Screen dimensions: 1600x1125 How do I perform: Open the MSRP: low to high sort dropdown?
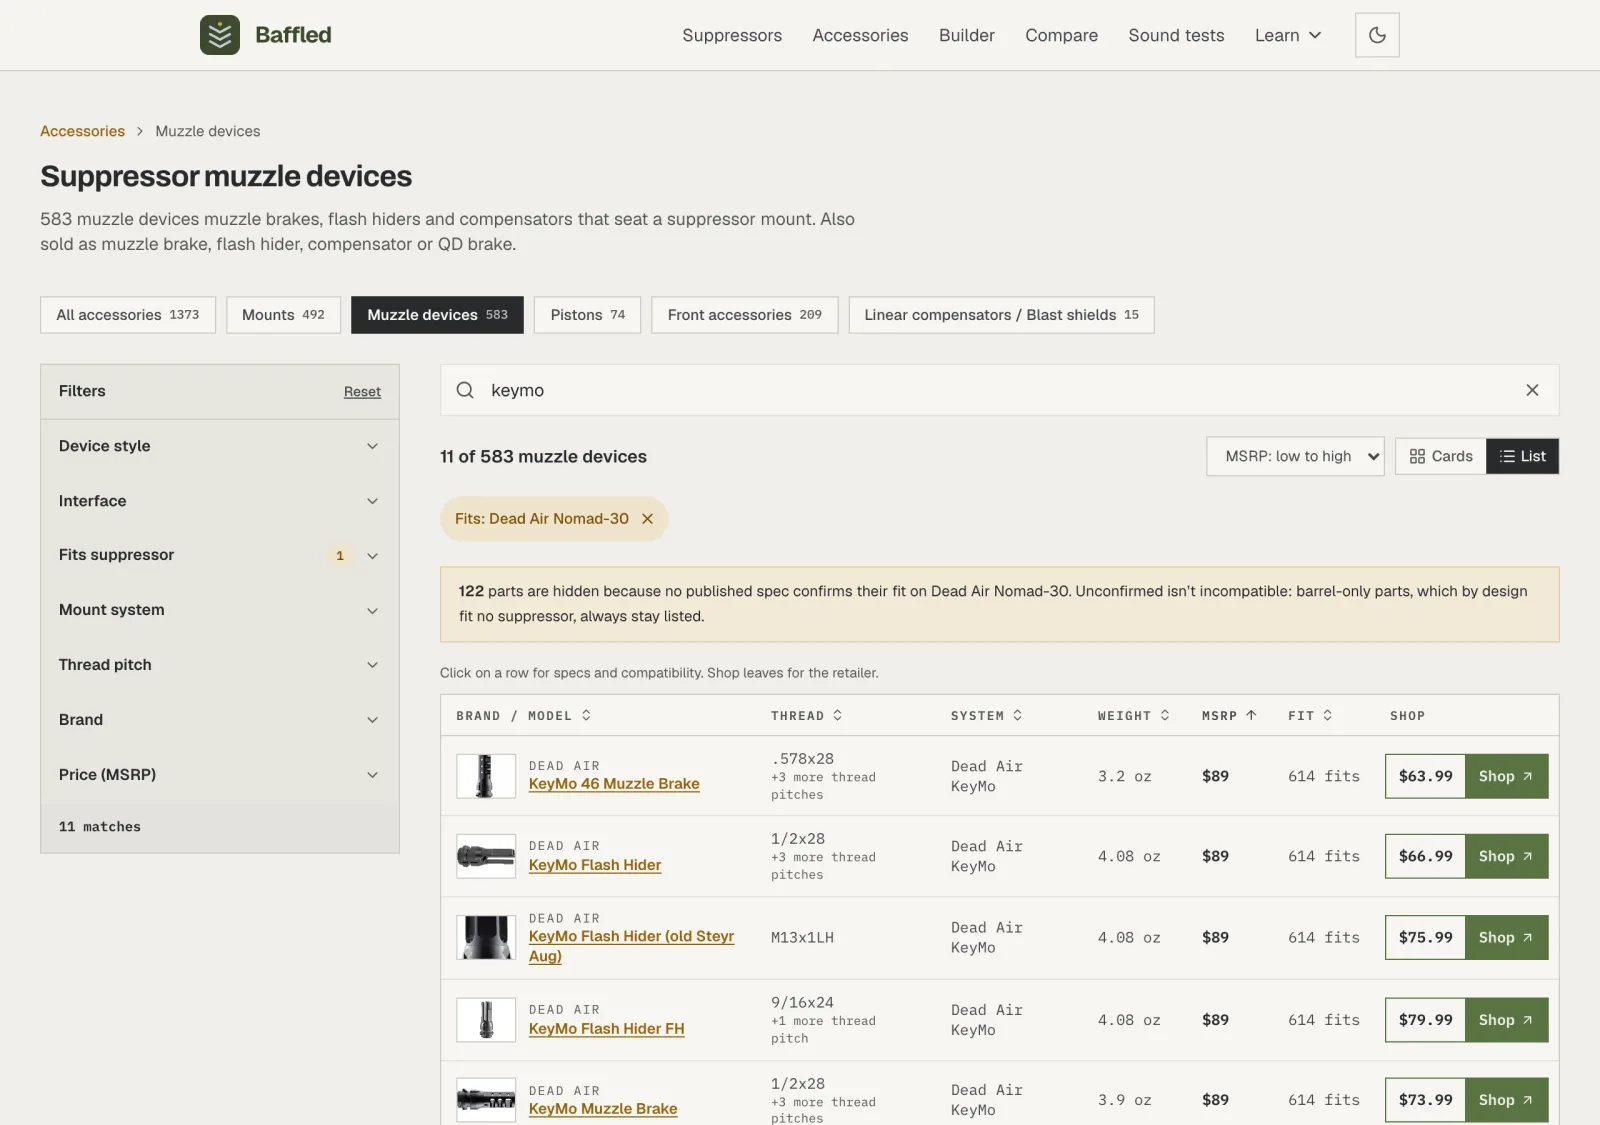tap(1295, 456)
